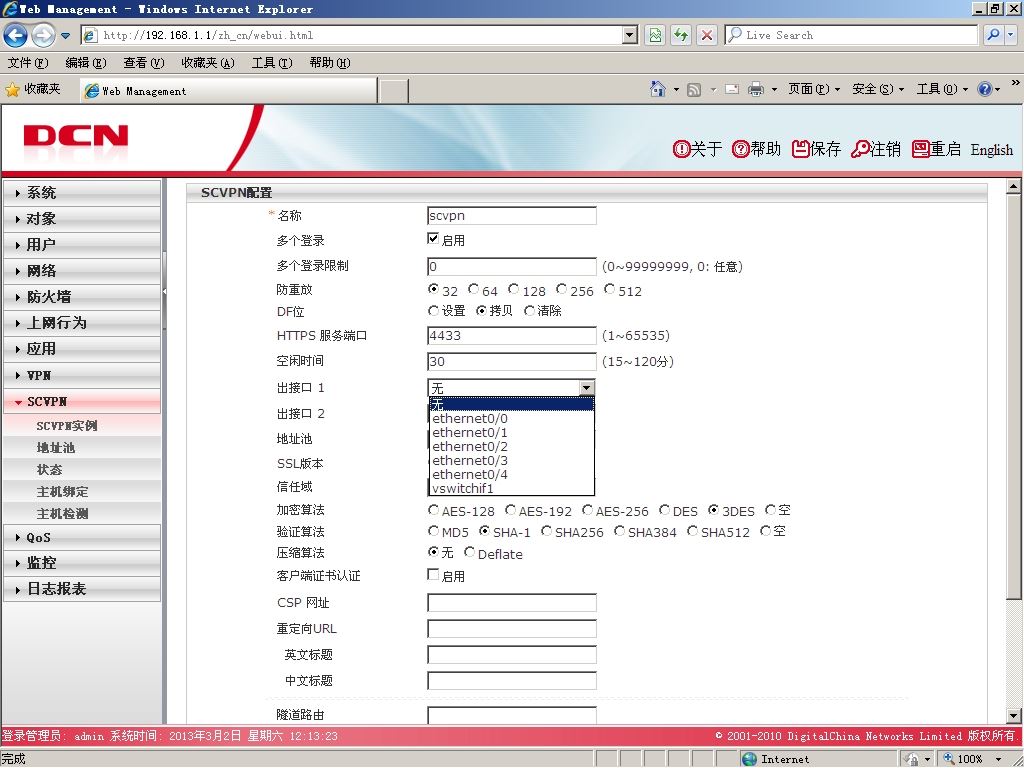Expand the QoS sidebar section
Image resolution: width=1024 pixels, height=768 pixels.
tap(82, 537)
